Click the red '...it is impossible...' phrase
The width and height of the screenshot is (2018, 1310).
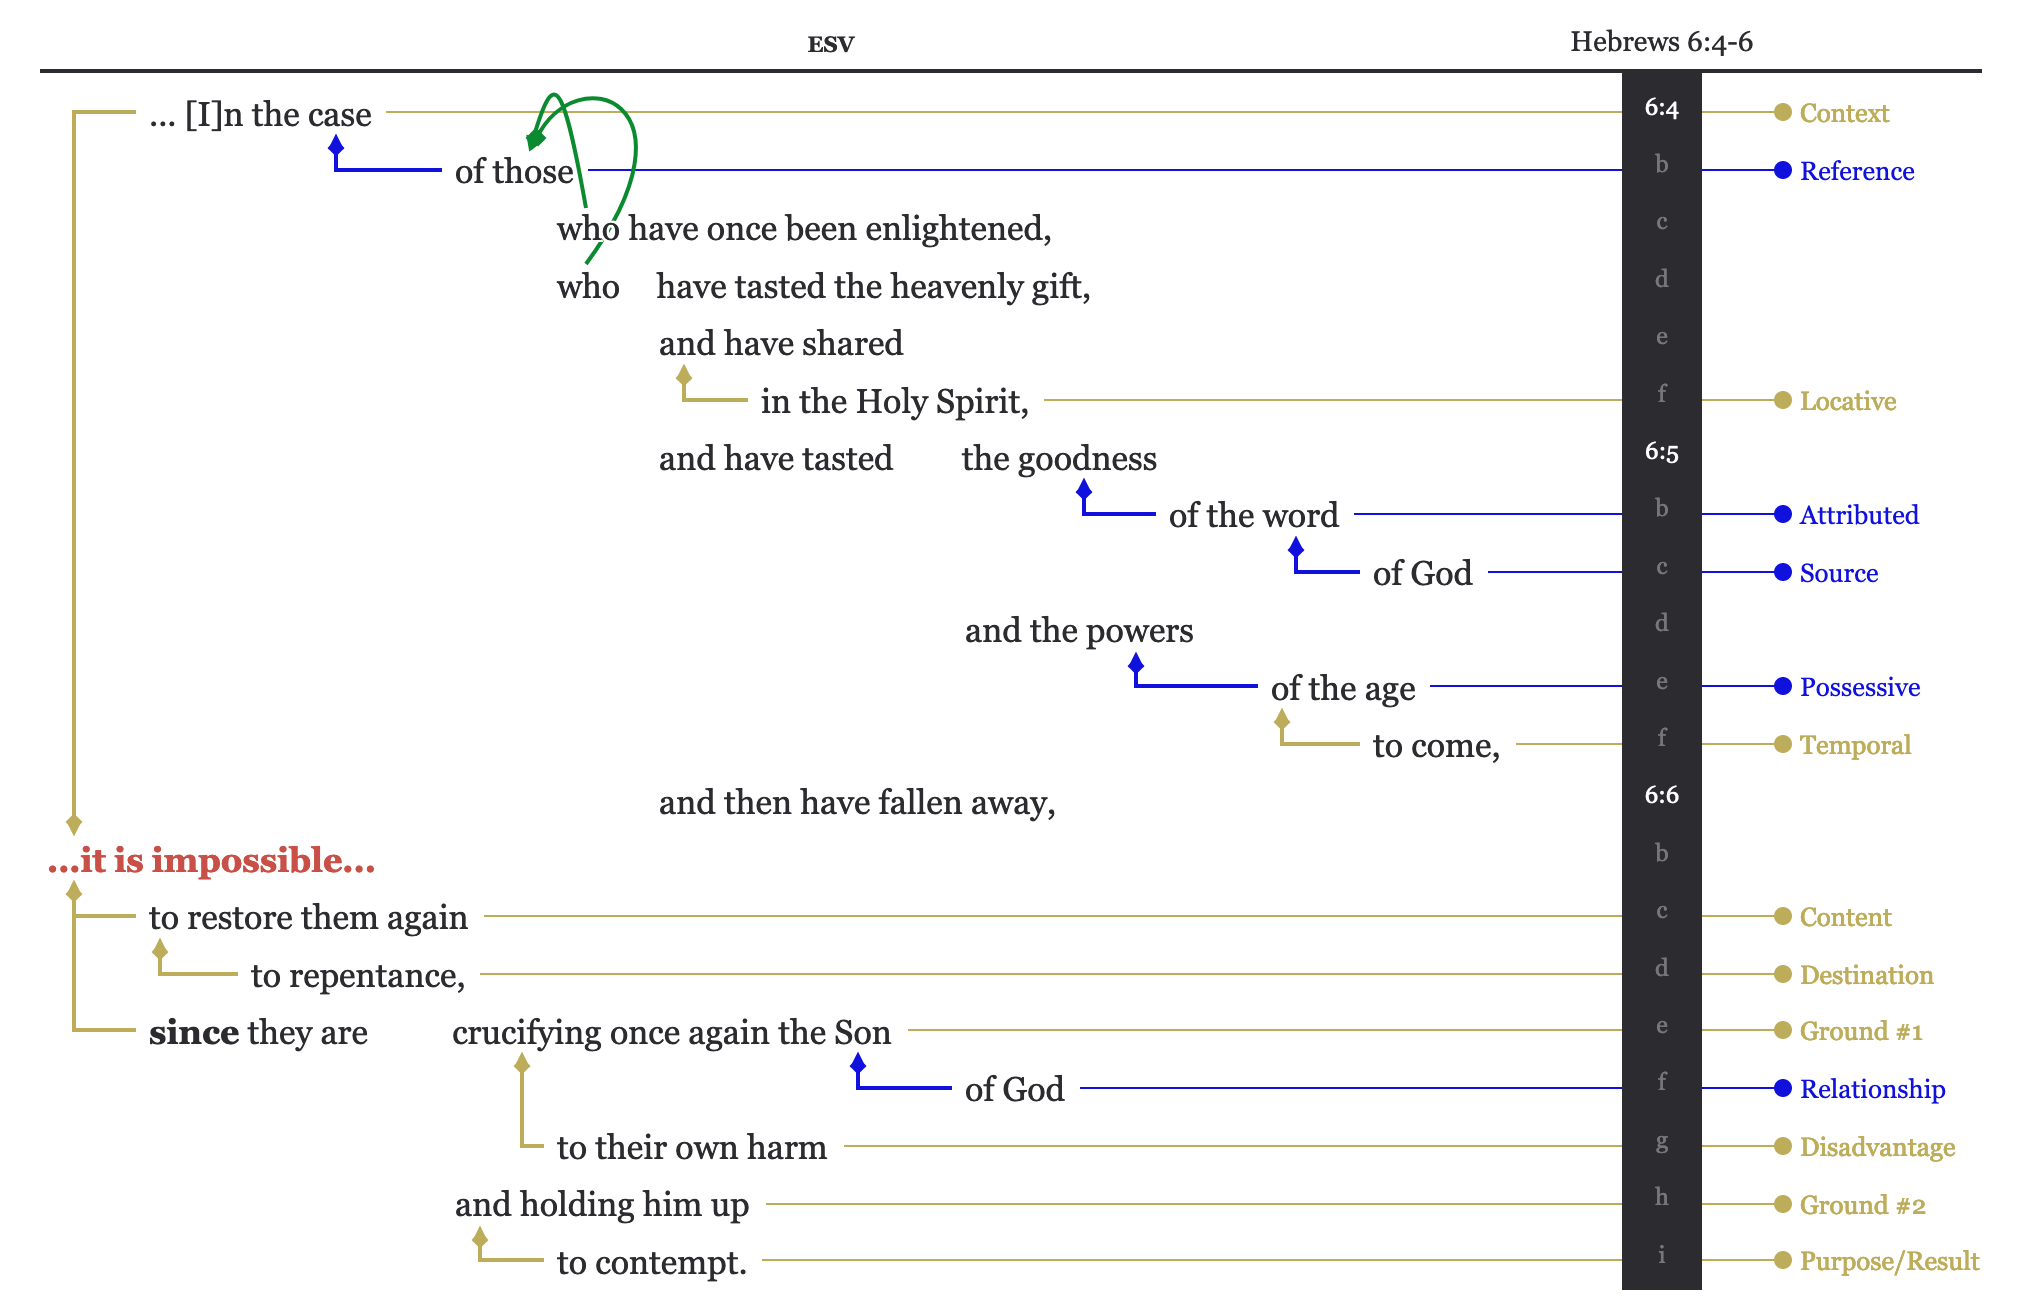point(212,860)
